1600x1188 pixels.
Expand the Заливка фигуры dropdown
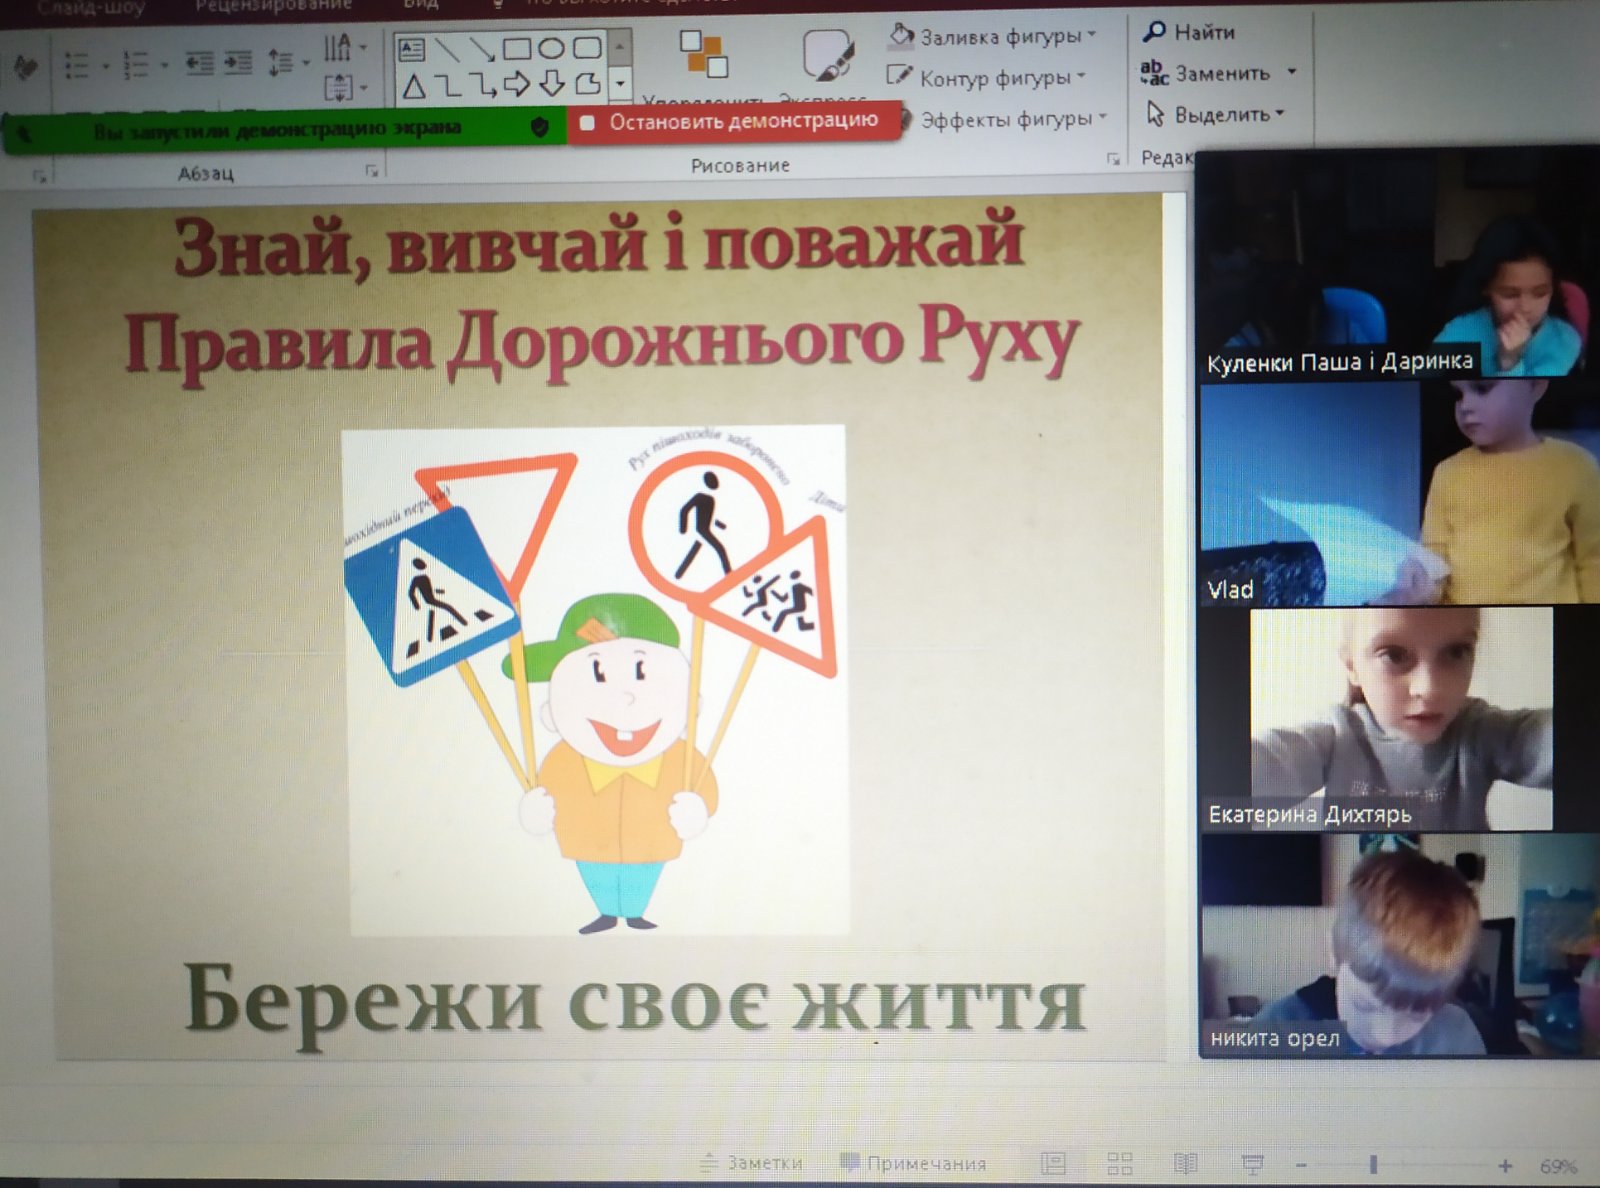pos(1092,35)
